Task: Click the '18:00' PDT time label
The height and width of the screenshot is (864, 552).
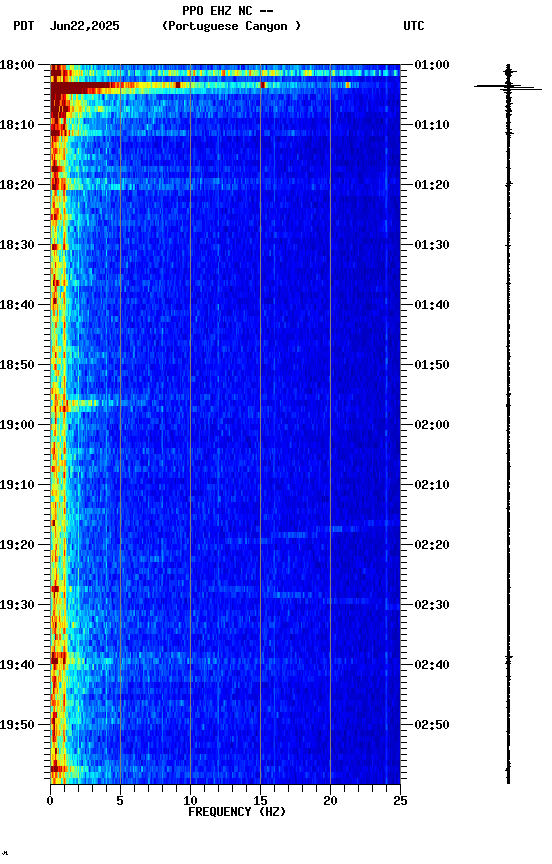Action: point(17,65)
